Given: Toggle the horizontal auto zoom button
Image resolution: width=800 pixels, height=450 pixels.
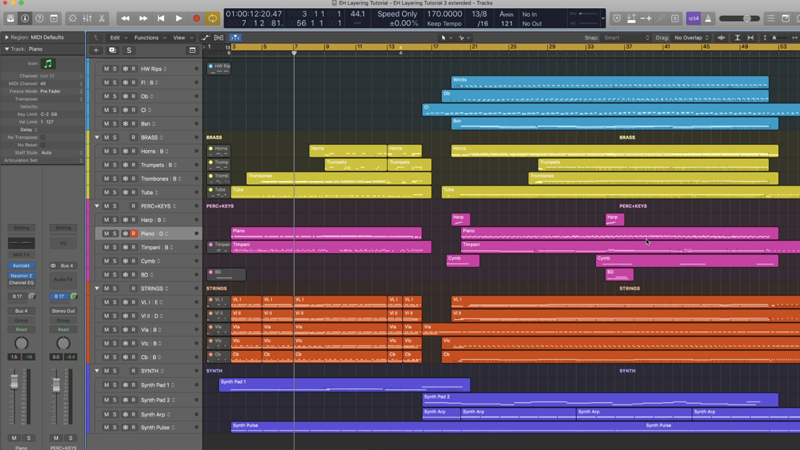Looking at the screenshot, I should (x=751, y=38).
